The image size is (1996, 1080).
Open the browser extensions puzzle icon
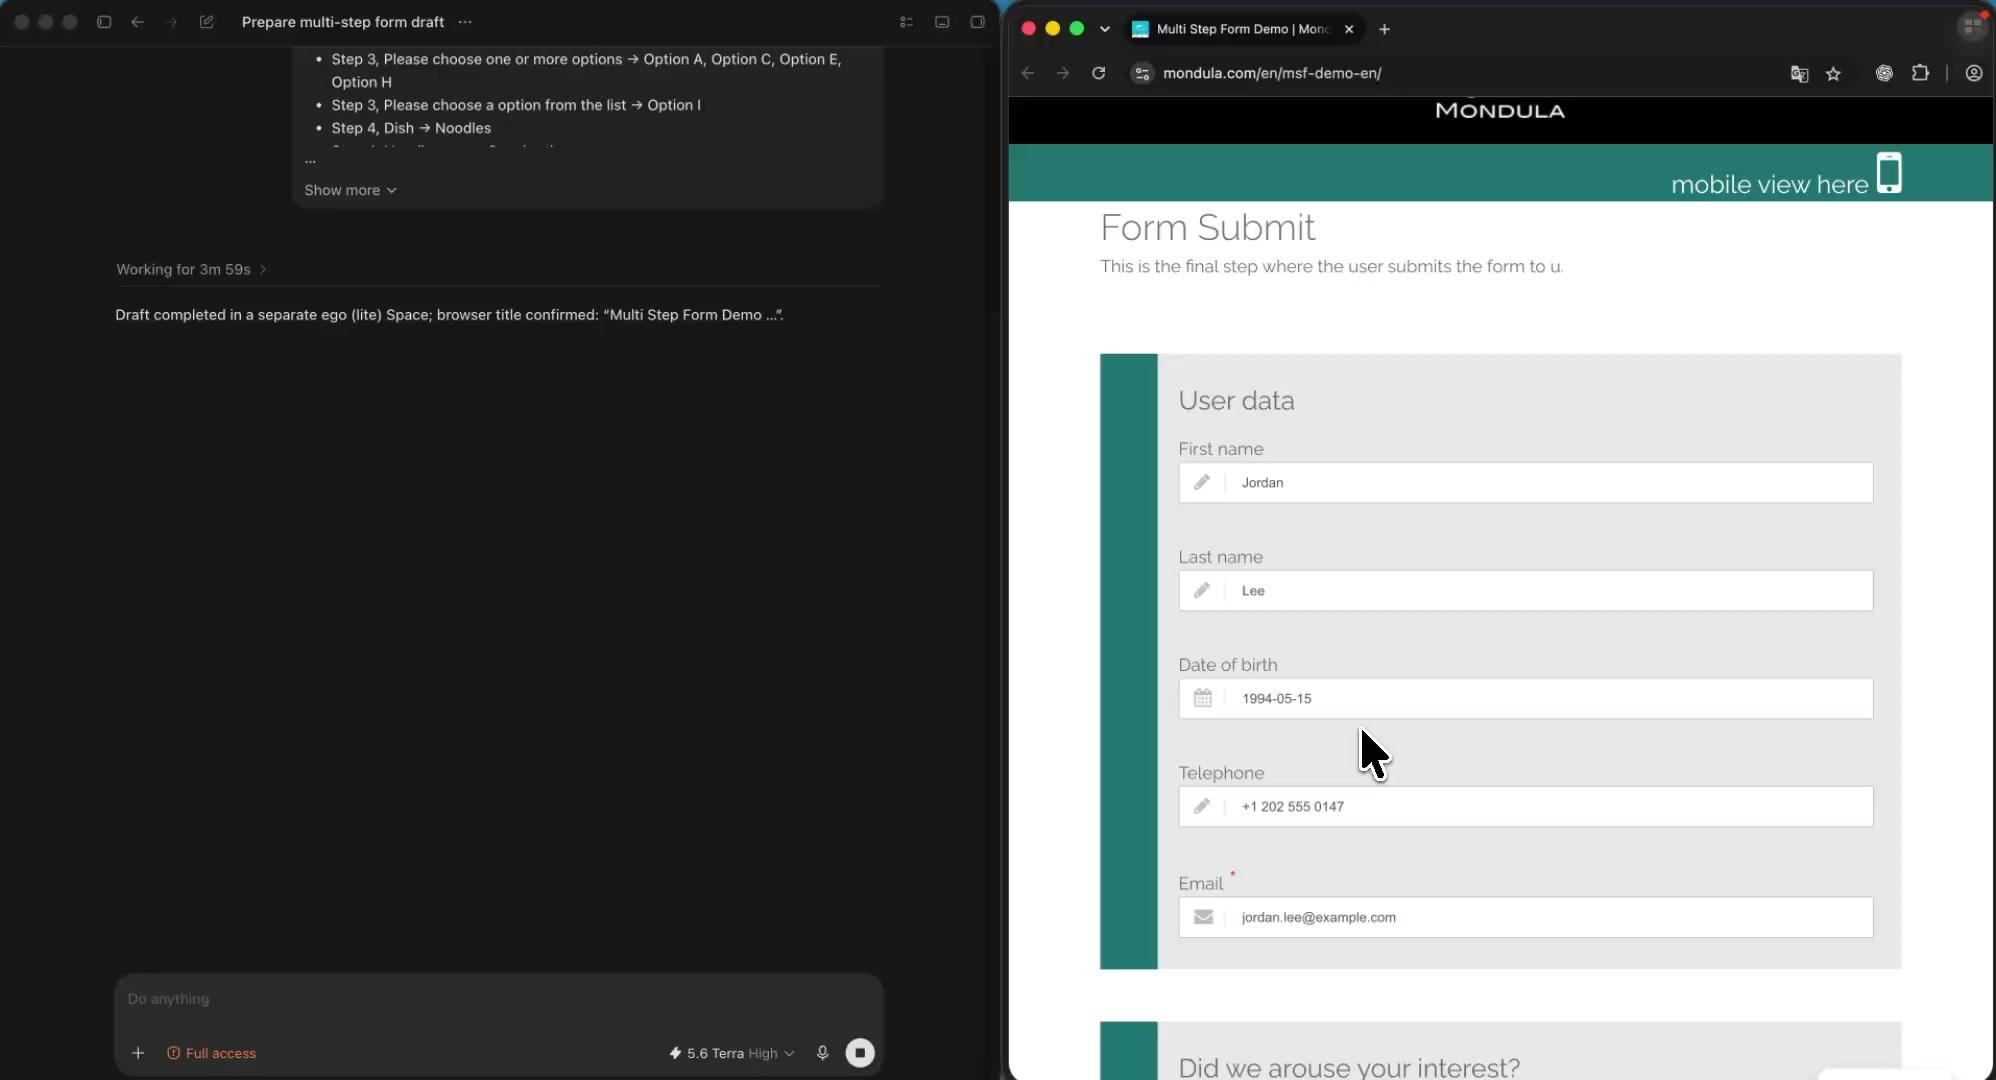[1920, 73]
